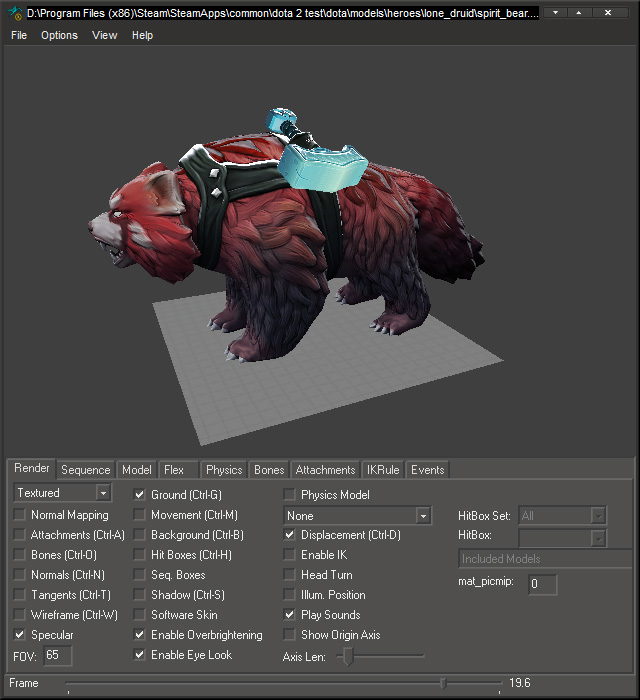Enable the Physics Model checkbox

[290, 495]
